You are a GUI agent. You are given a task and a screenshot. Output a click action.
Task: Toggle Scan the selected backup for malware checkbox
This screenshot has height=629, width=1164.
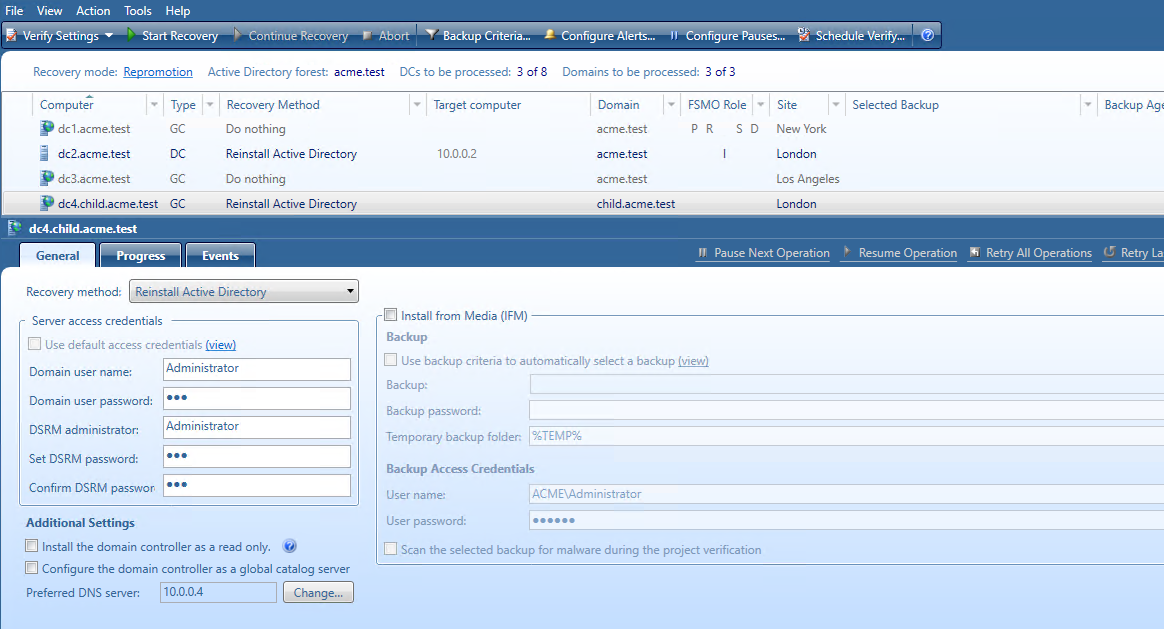point(390,549)
